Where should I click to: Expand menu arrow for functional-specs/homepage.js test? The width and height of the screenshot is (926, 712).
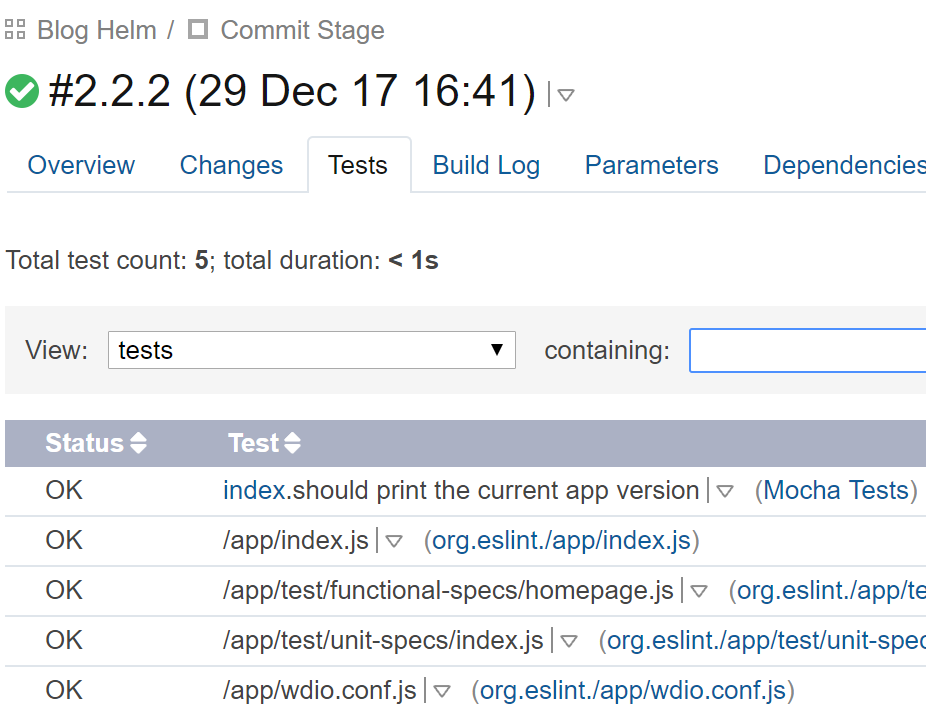699,592
